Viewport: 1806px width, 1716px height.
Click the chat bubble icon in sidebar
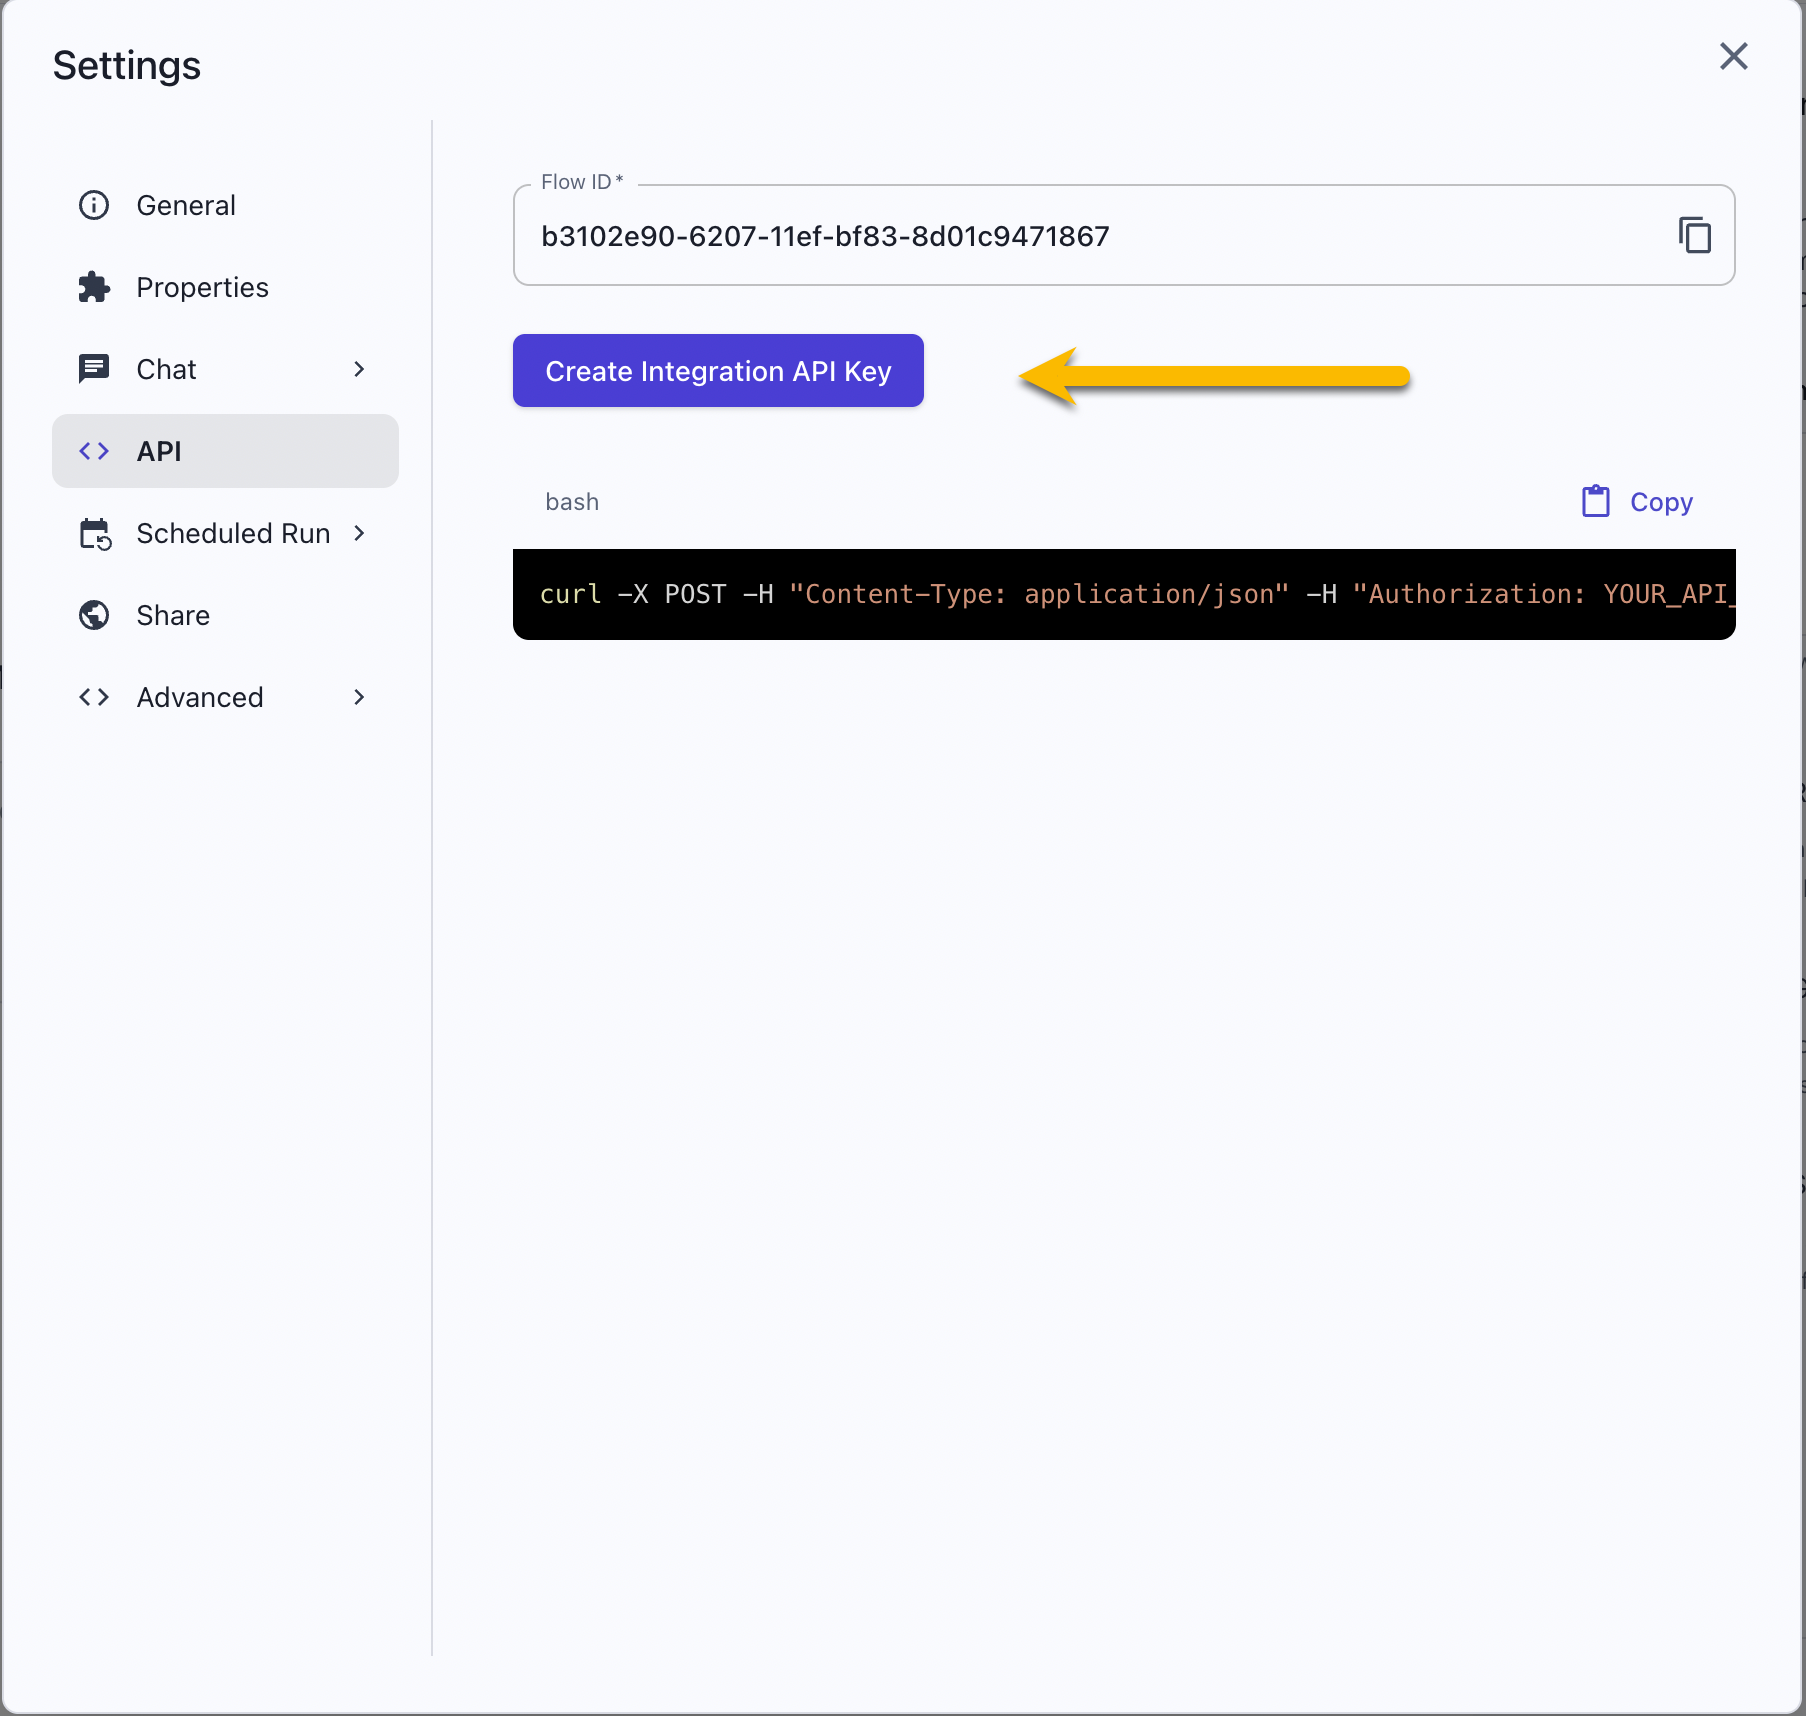94,369
